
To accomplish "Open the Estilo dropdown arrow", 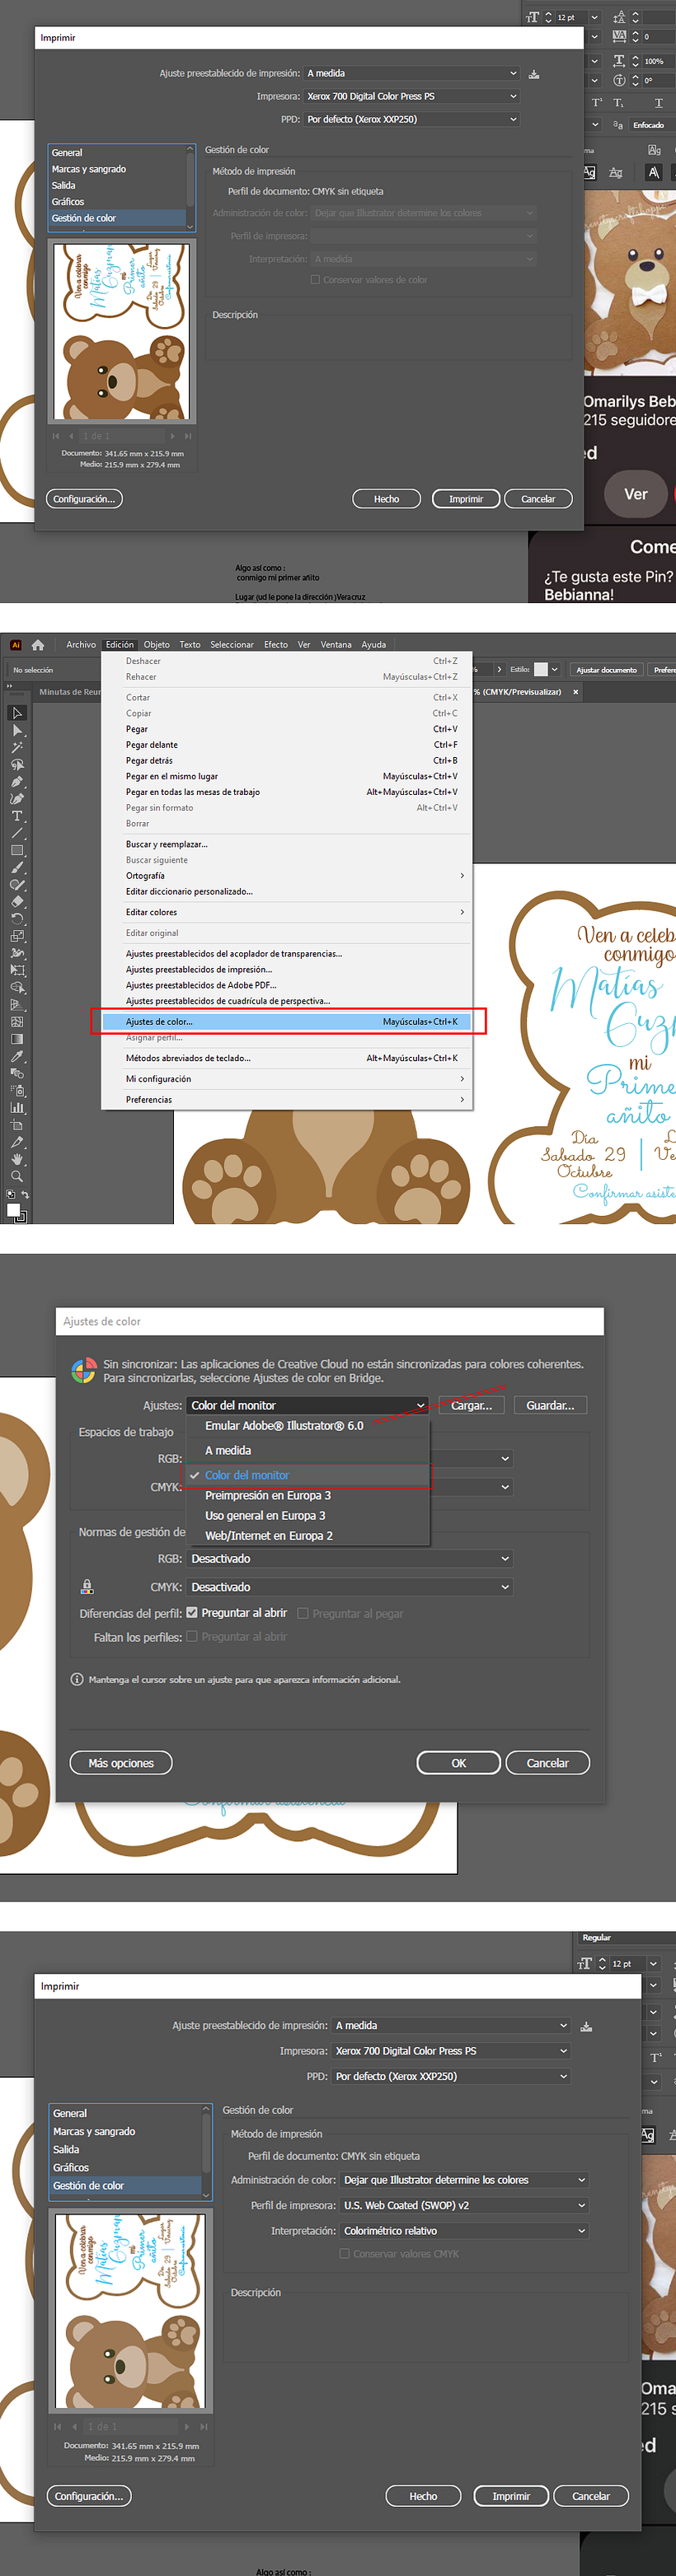I will click(x=555, y=670).
